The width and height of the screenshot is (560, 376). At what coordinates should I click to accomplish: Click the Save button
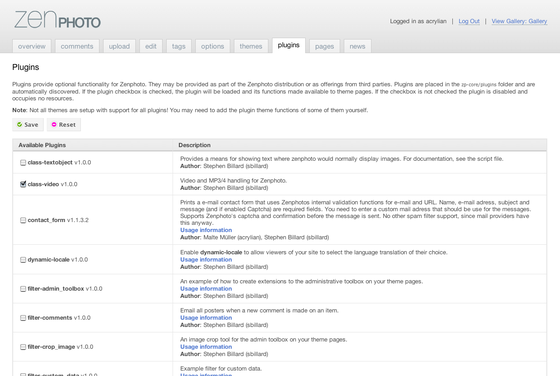click(x=28, y=125)
